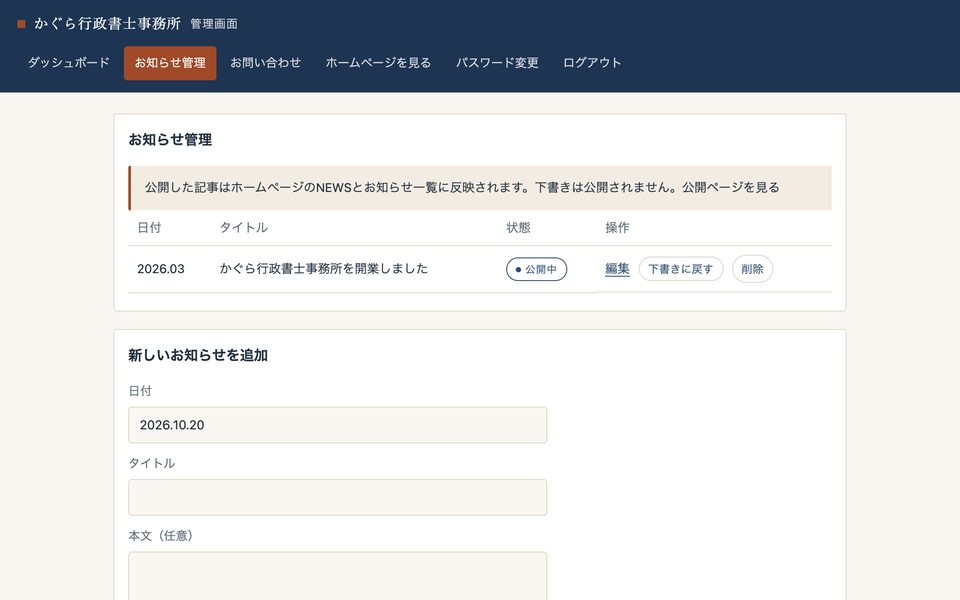The image size is (960, 600).
Task: Click the date cell 2026.03
Action: tap(160, 269)
